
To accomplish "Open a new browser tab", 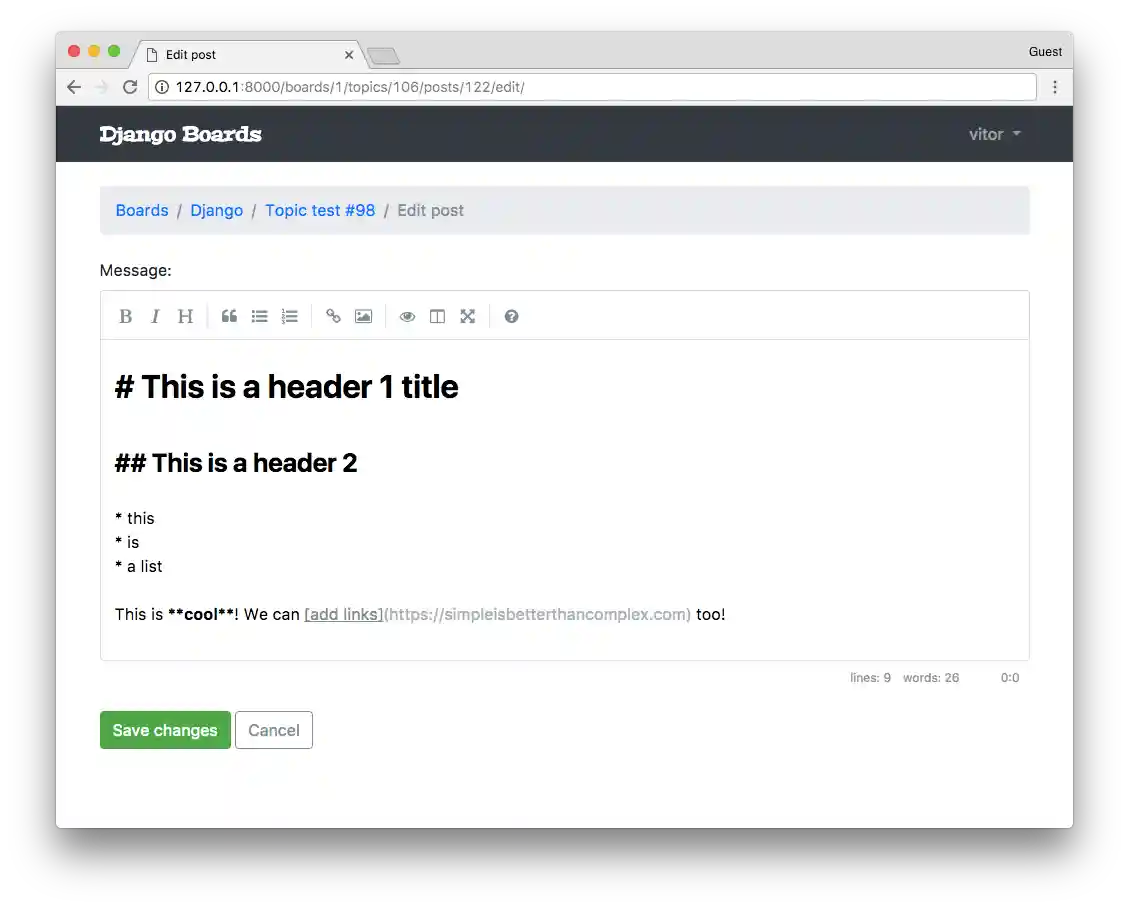I will click(383, 55).
